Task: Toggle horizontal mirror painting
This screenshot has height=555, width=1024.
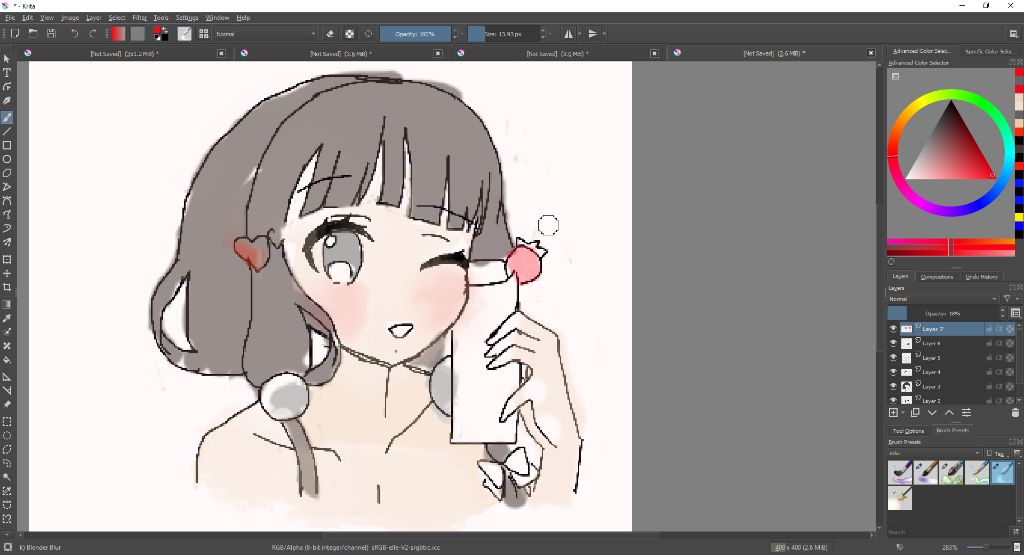Action: pos(568,33)
